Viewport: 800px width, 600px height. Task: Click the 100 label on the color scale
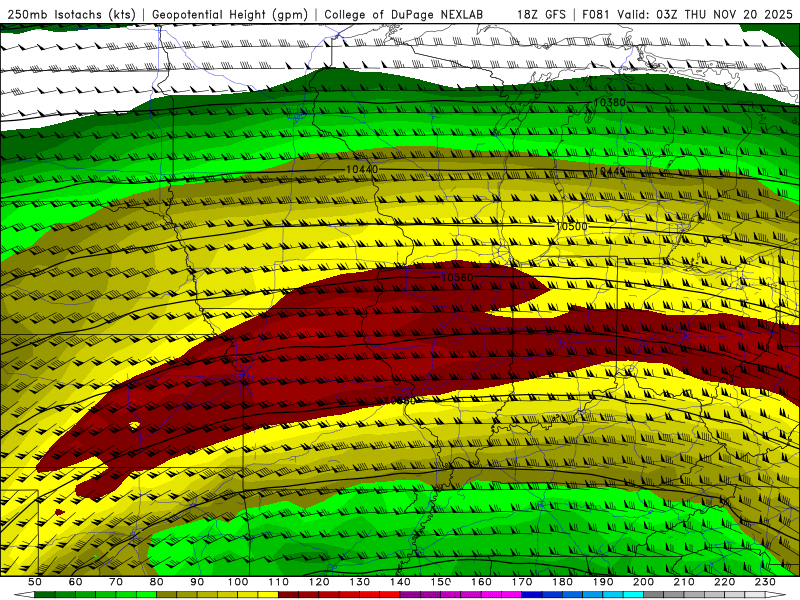pos(238,582)
